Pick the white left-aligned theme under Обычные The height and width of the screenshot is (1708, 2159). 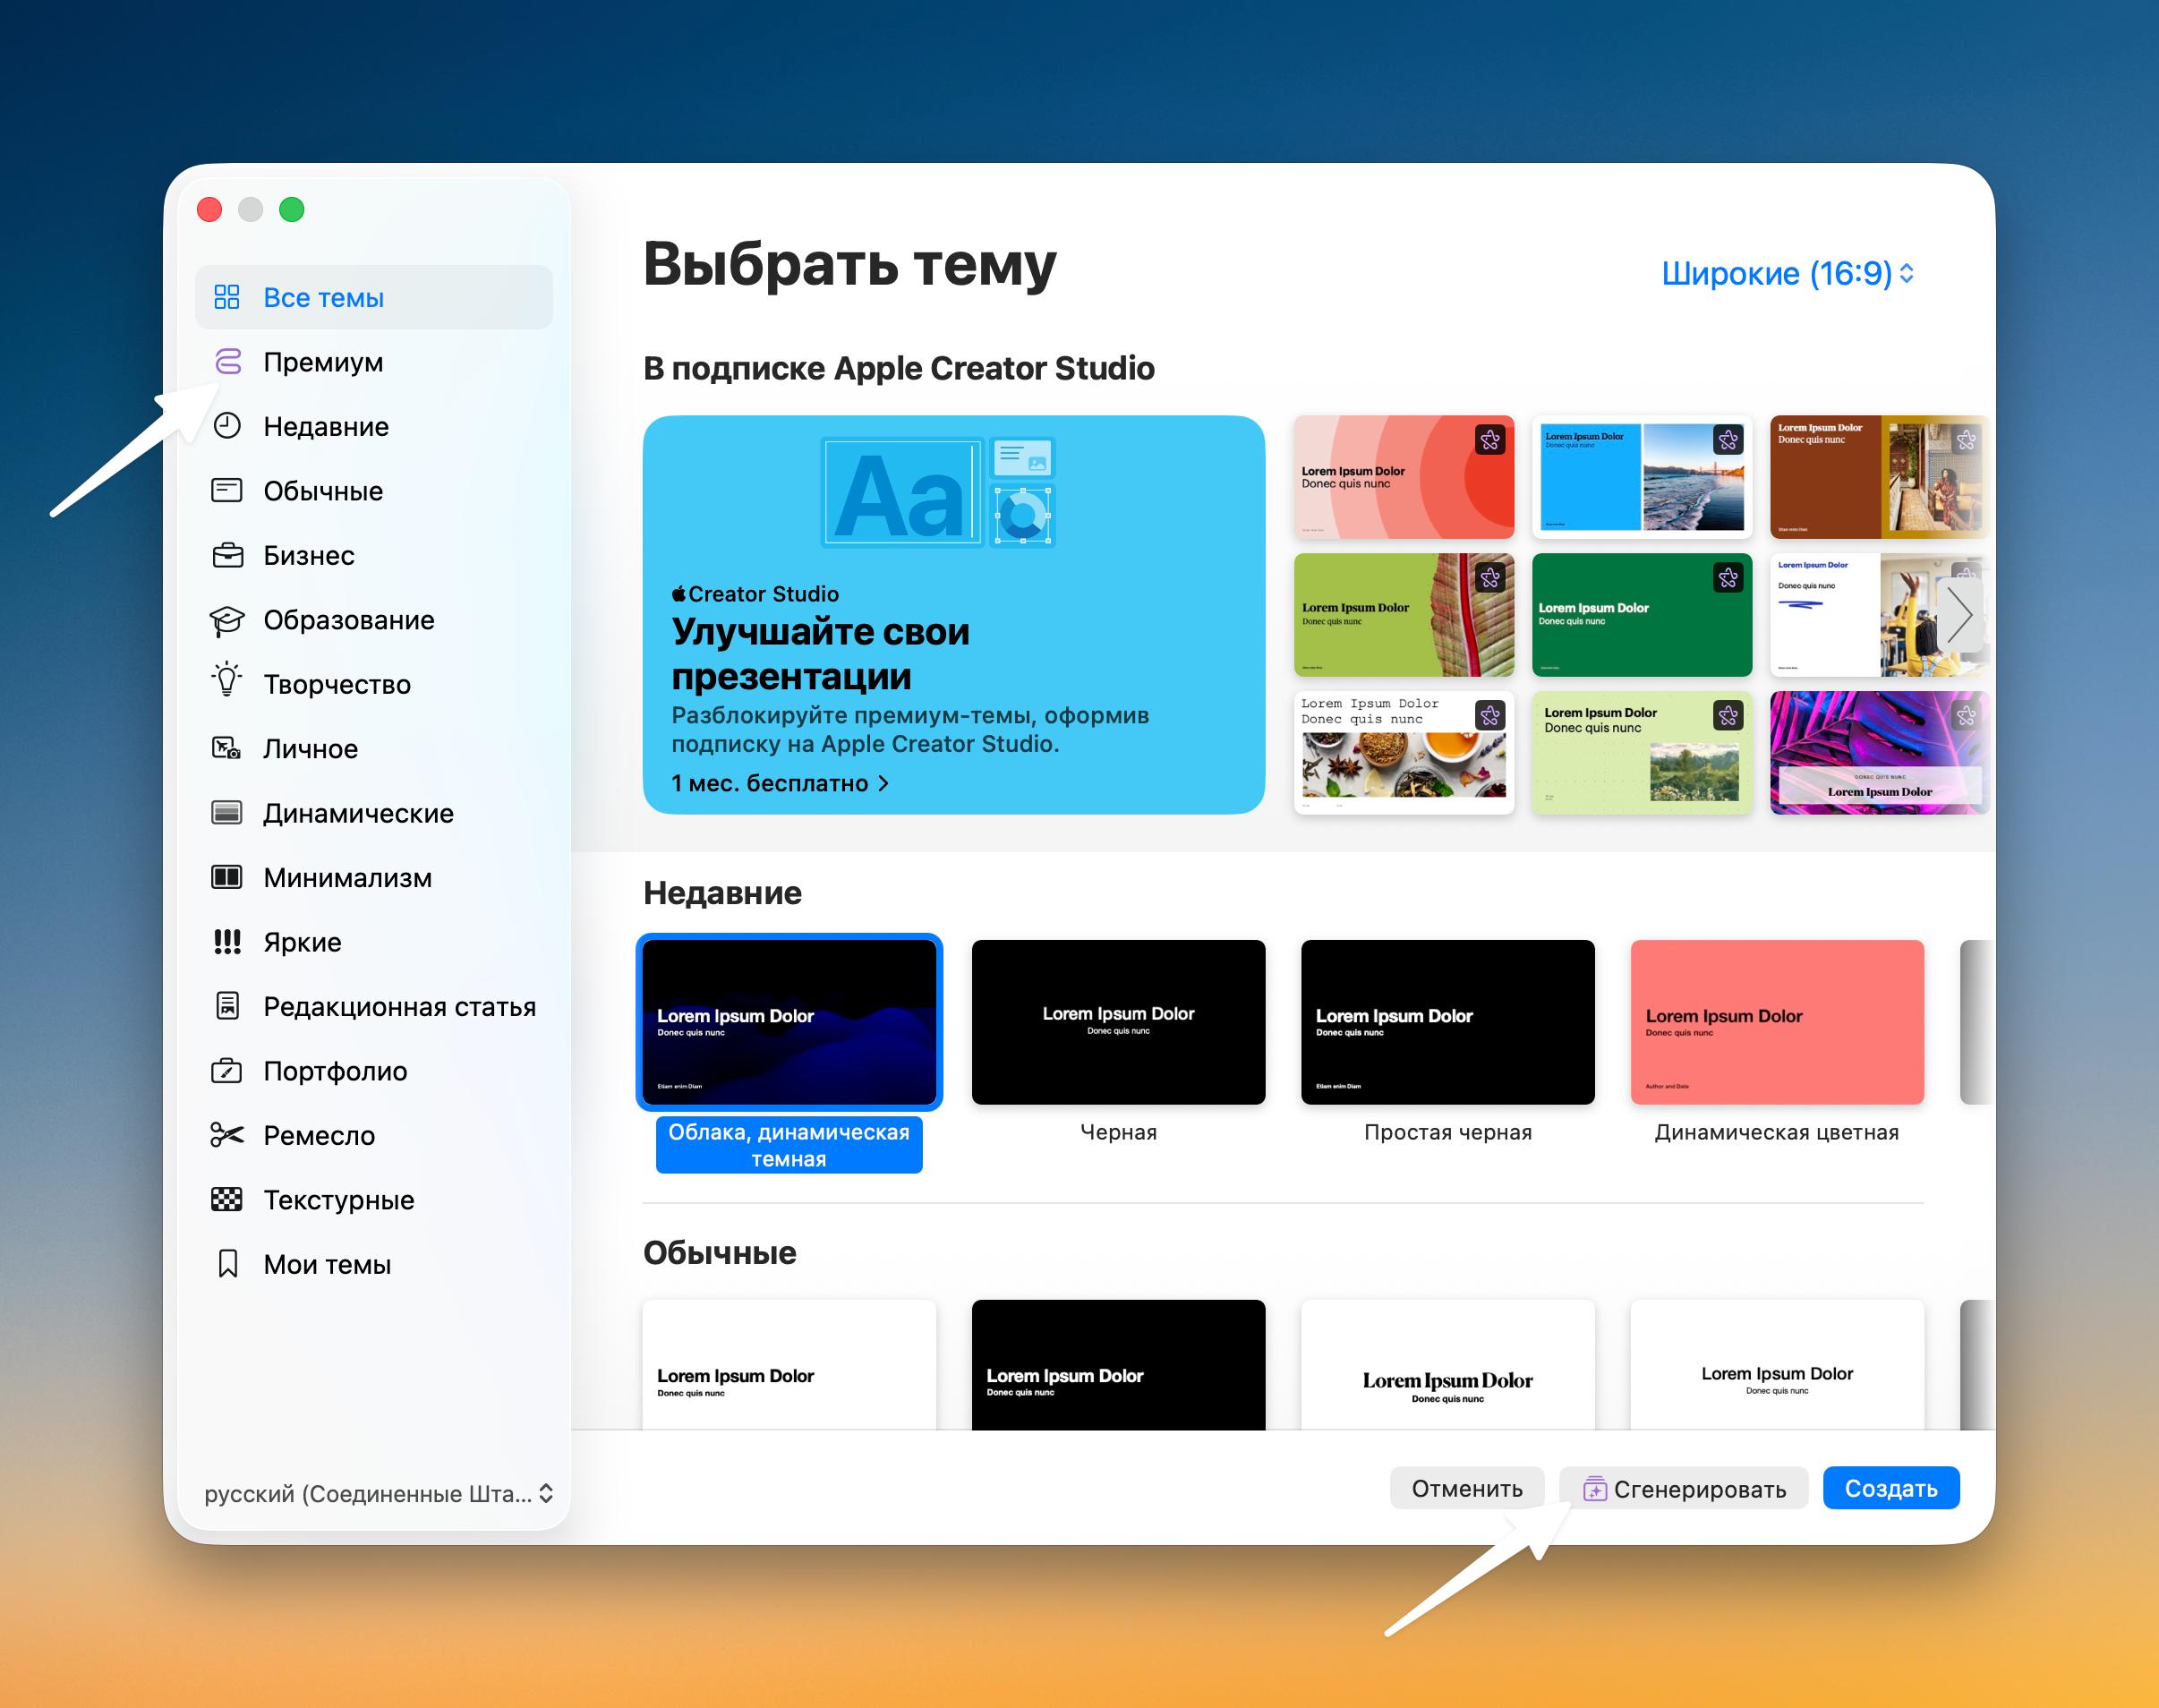[789, 1365]
